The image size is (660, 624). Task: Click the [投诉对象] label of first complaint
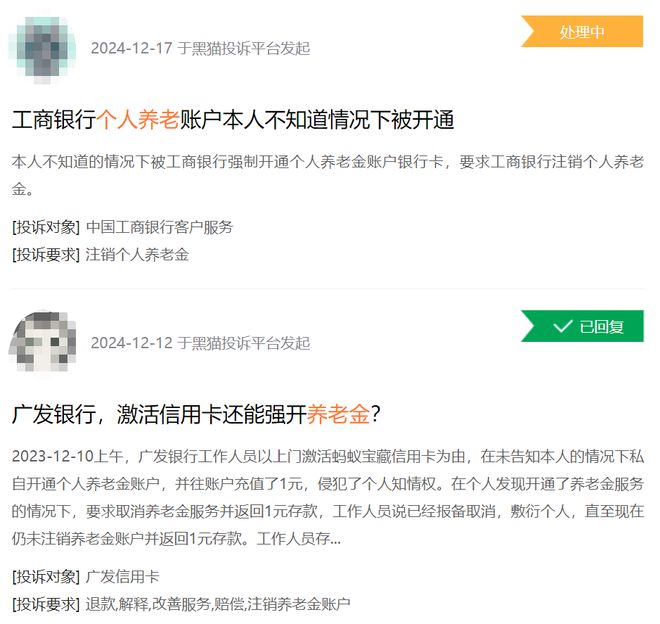46,227
